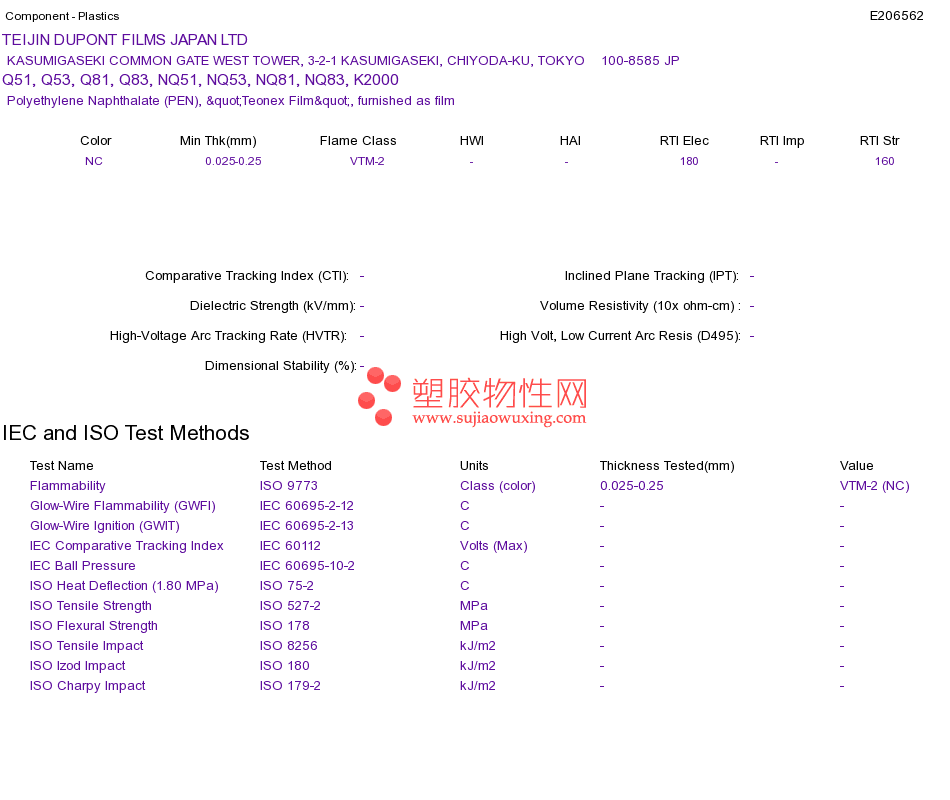
Task: Click the Kasumigaseki Common Gate address line
Action: (x=343, y=61)
